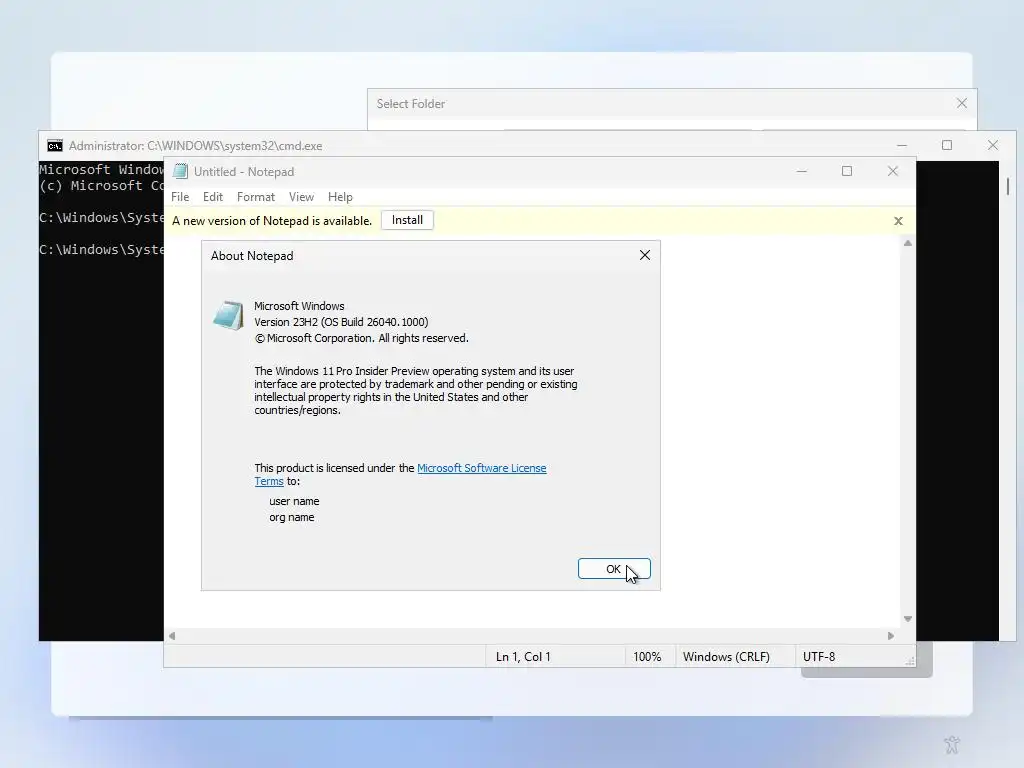The width and height of the screenshot is (1024, 768).
Task: Minimize the Notepad window
Action: [802, 171]
